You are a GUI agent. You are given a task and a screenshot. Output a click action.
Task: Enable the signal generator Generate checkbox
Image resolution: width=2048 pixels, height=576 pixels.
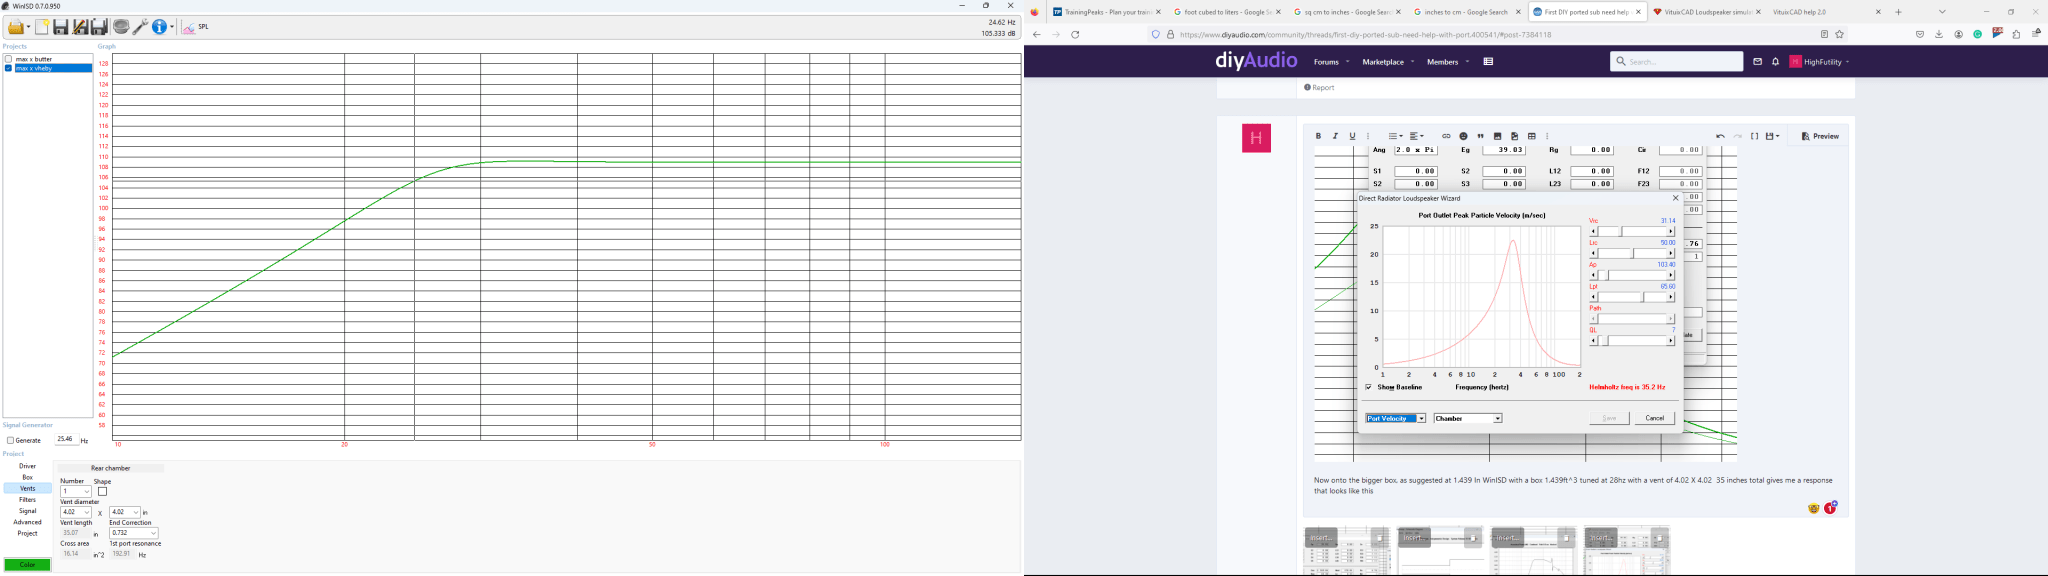(x=10, y=440)
